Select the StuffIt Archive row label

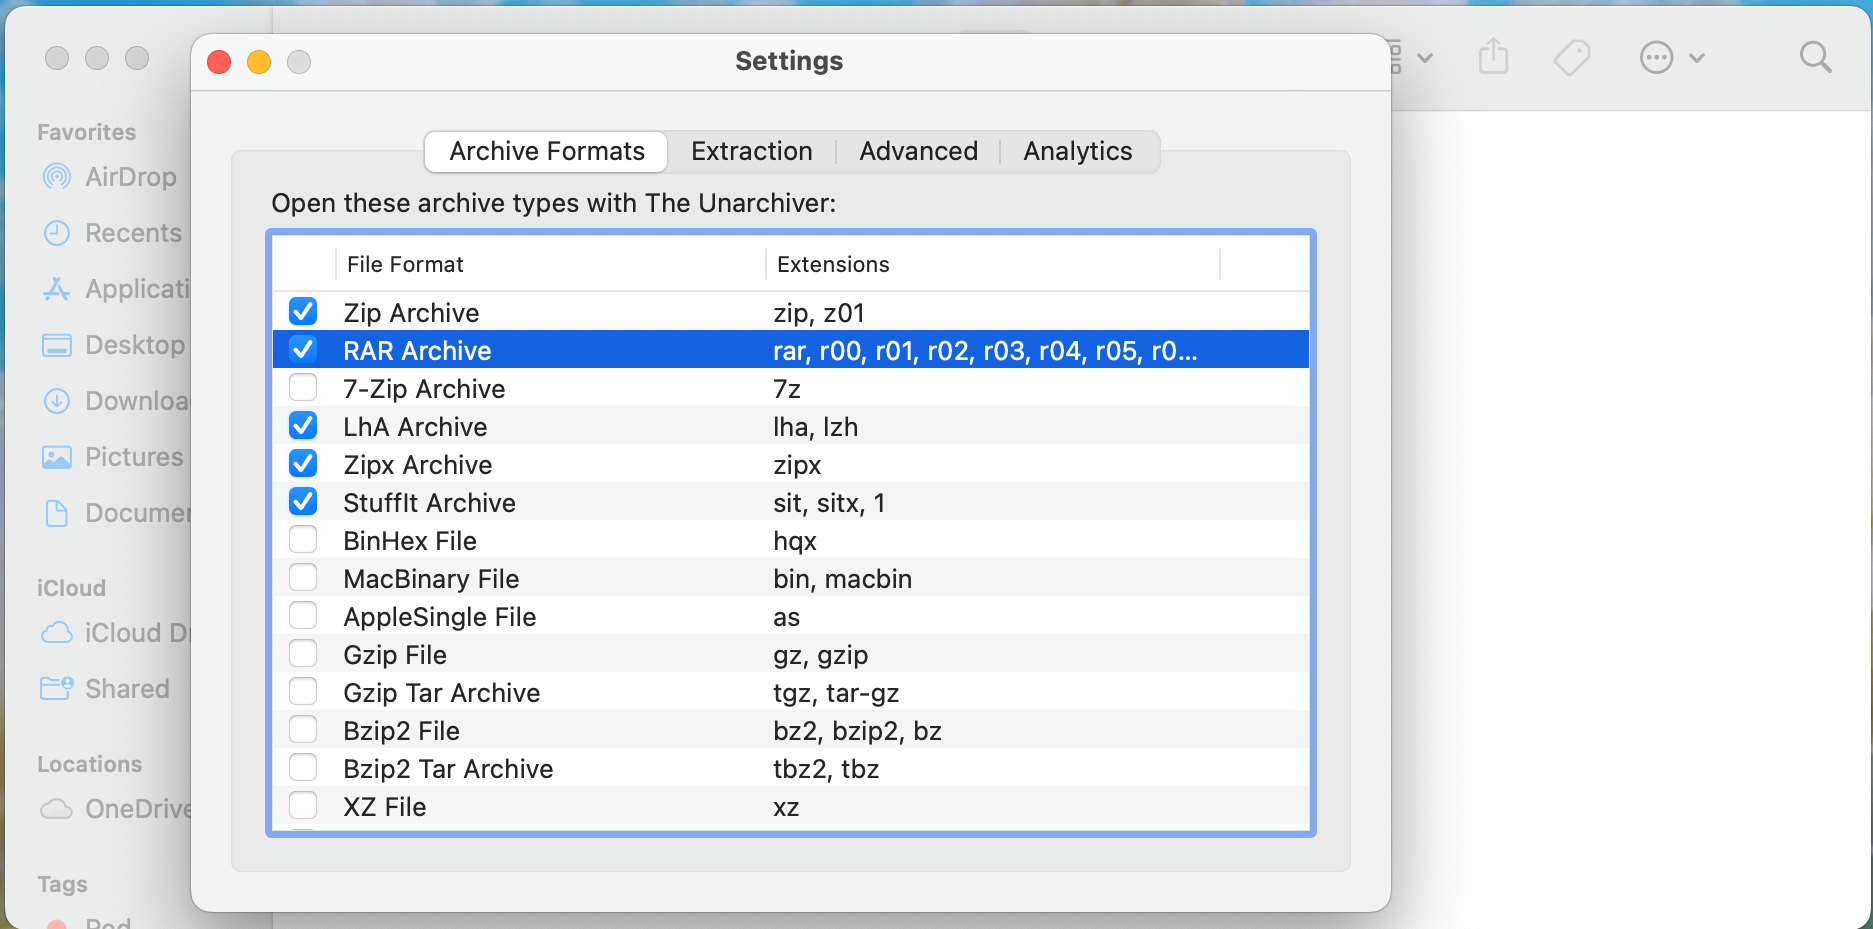click(x=429, y=503)
